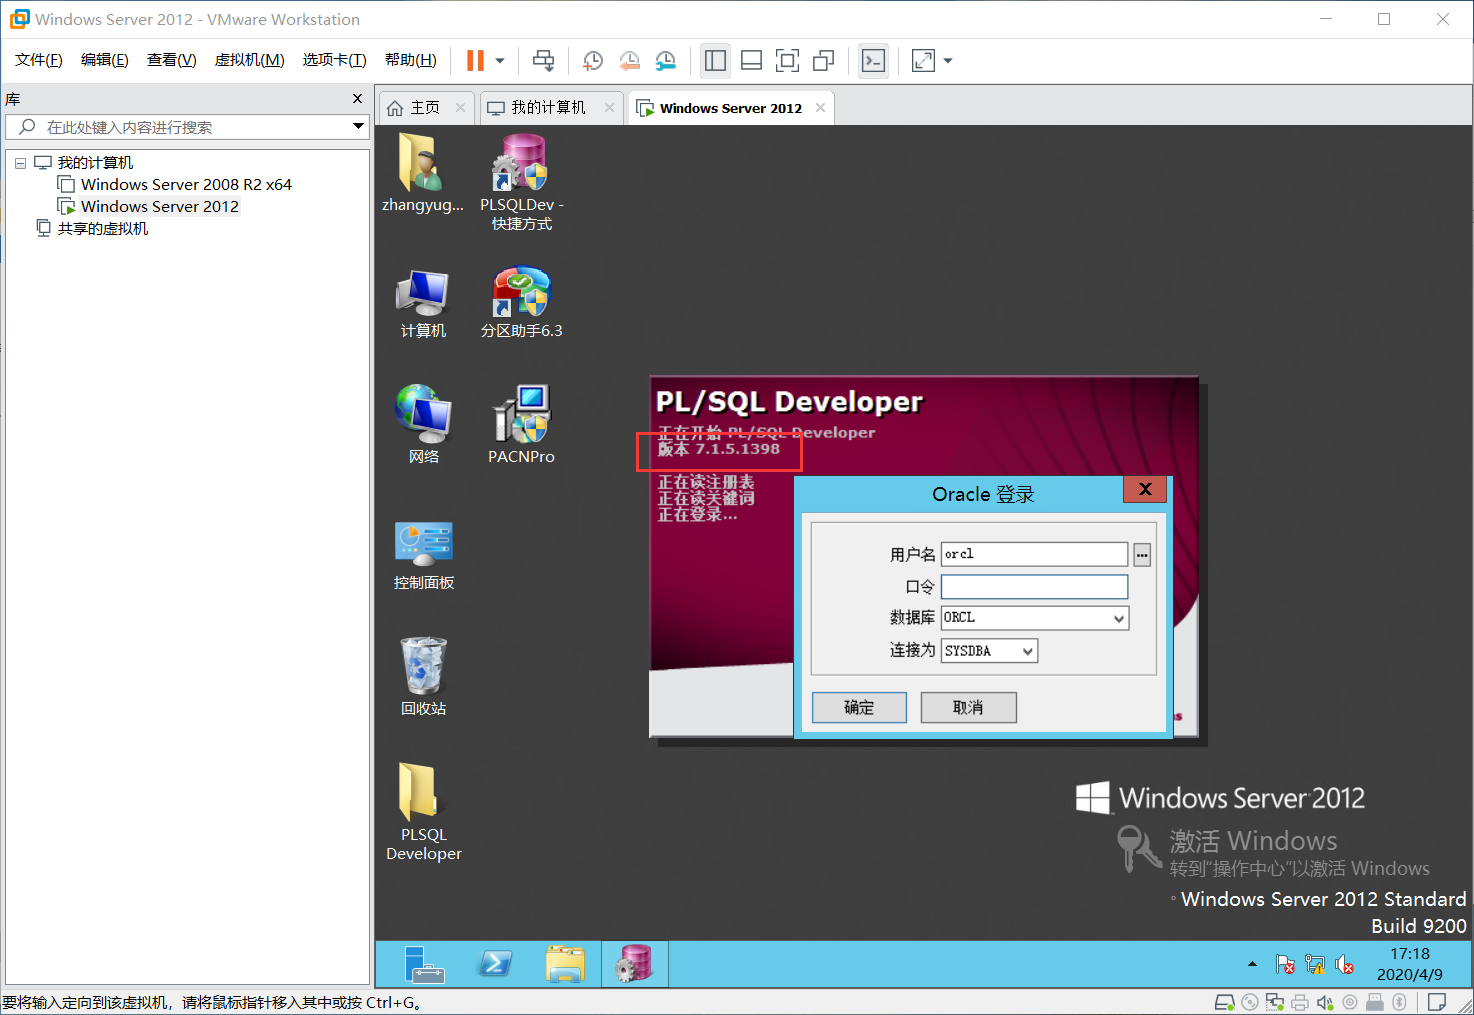1474x1015 pixels.
Task: Click the 确定 button in Oracle login
Action: click(859, 707)
